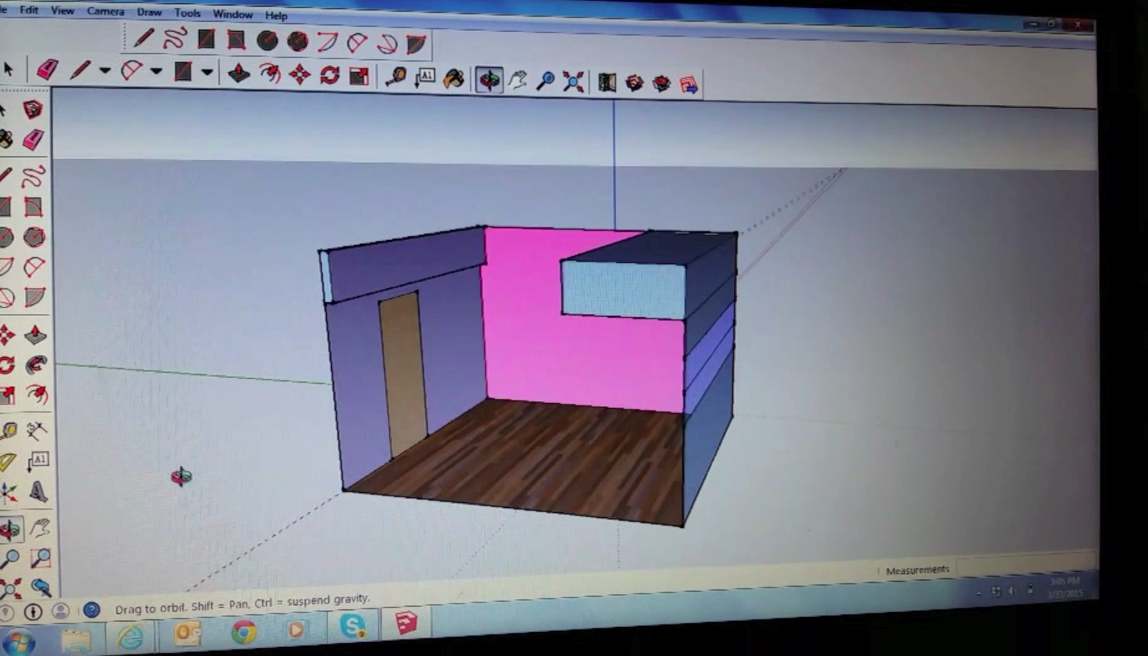Open the Instructor help question-mark icon
1148x656 pixels.
tap(92, 610)
